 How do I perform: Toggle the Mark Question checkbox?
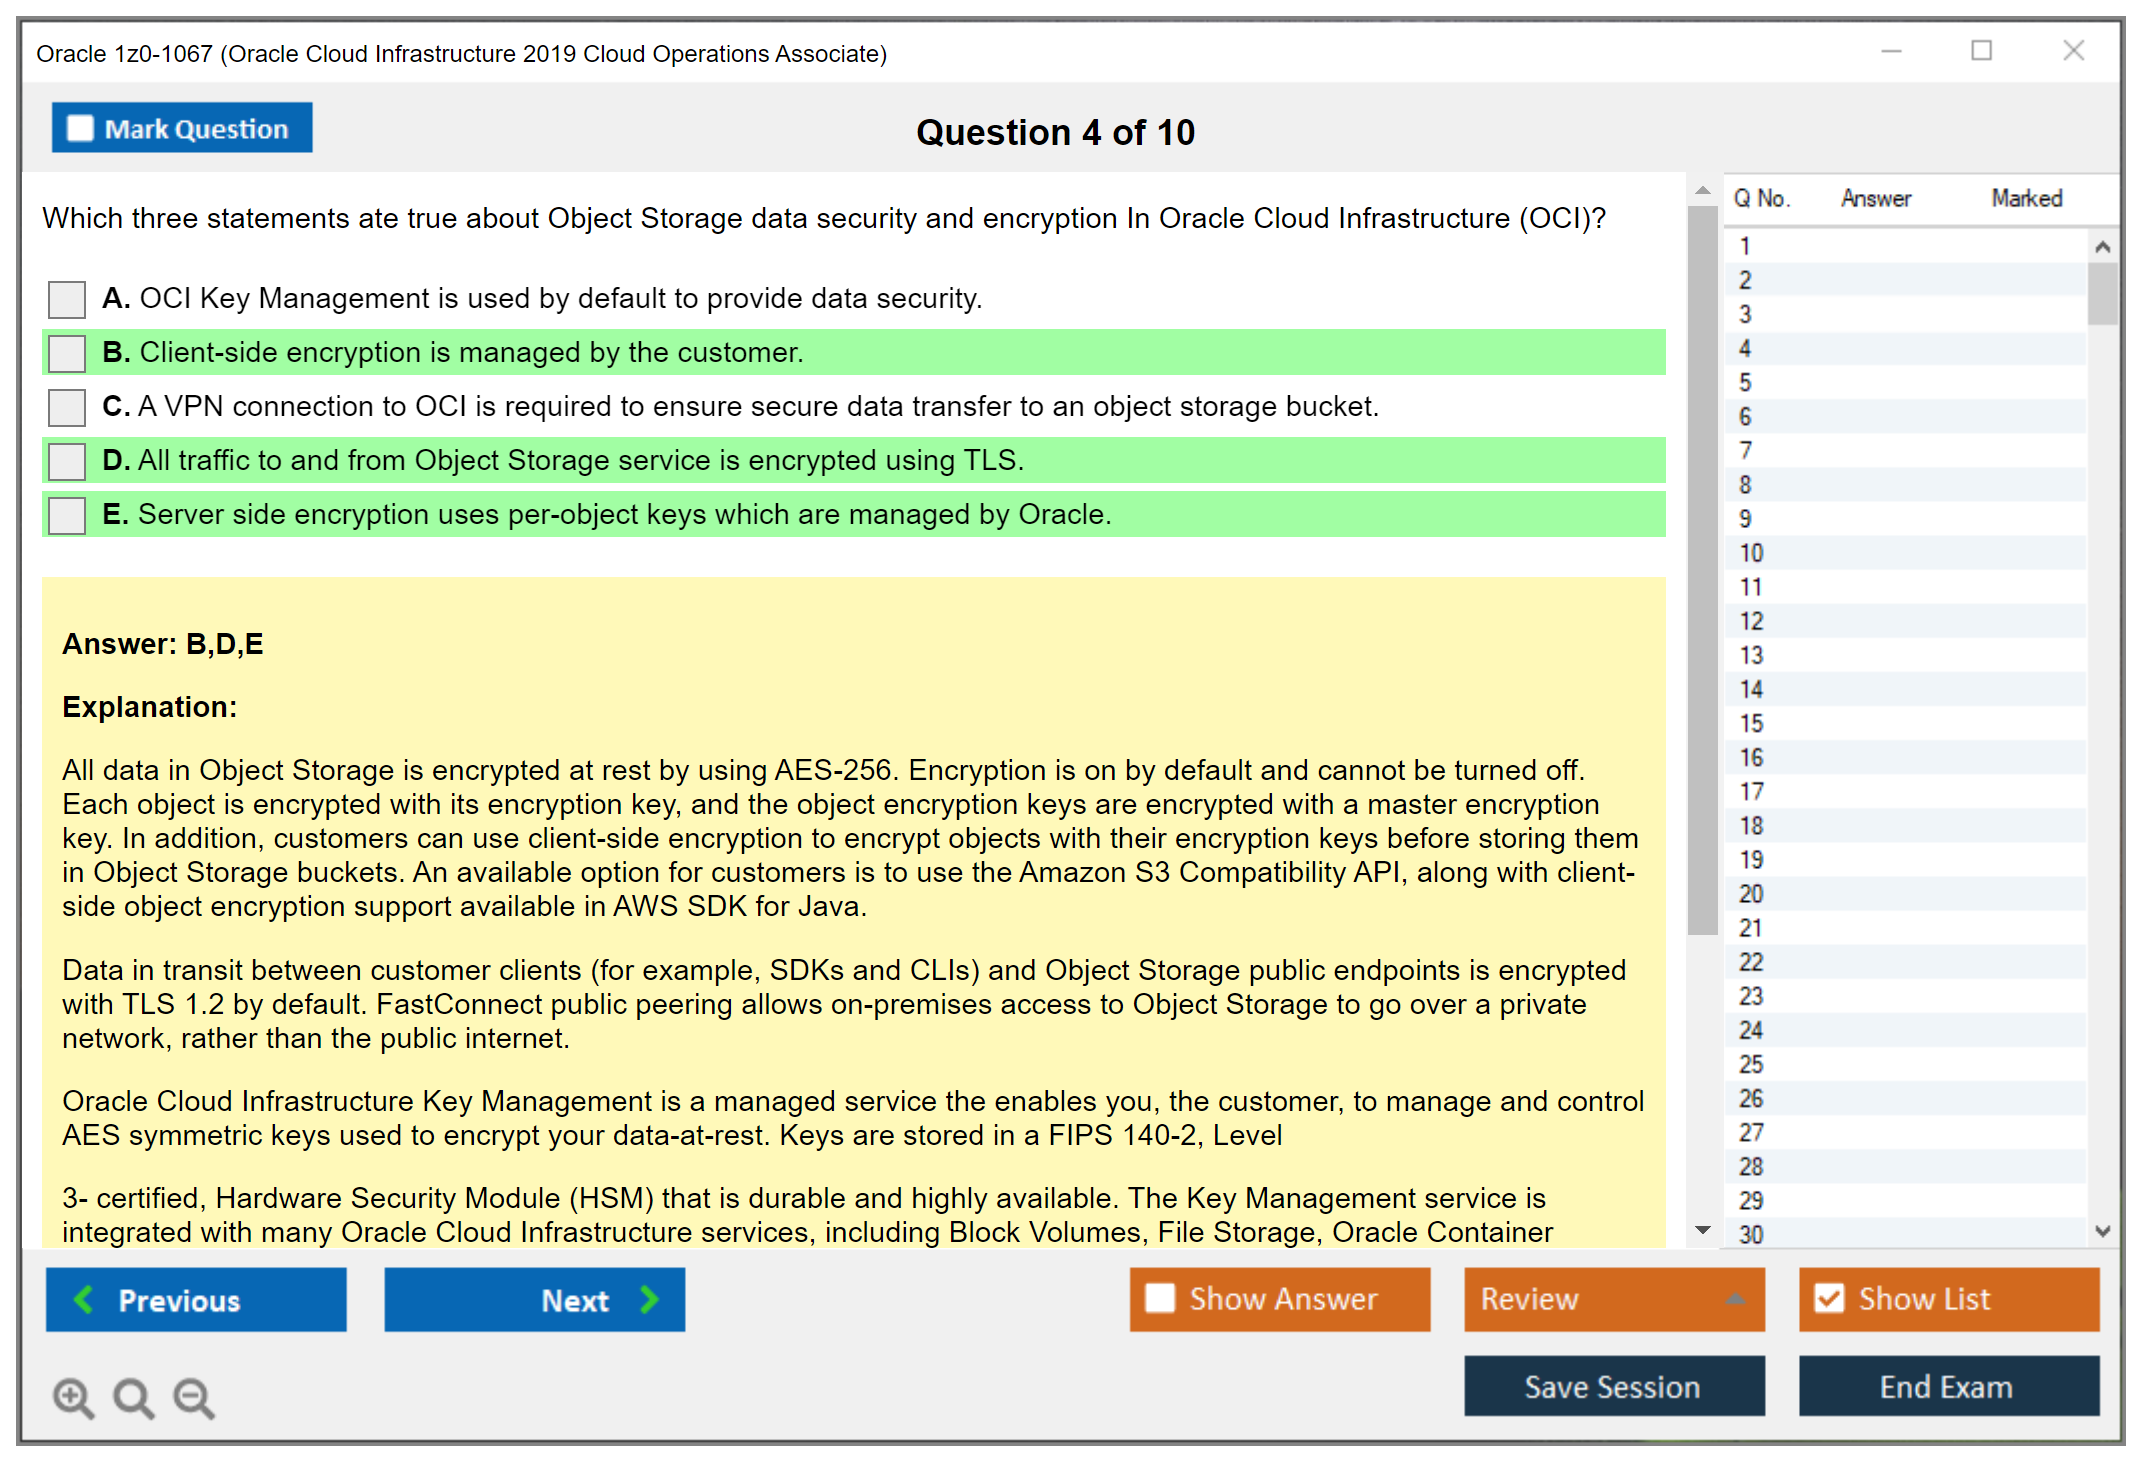(x=80, y=129)
